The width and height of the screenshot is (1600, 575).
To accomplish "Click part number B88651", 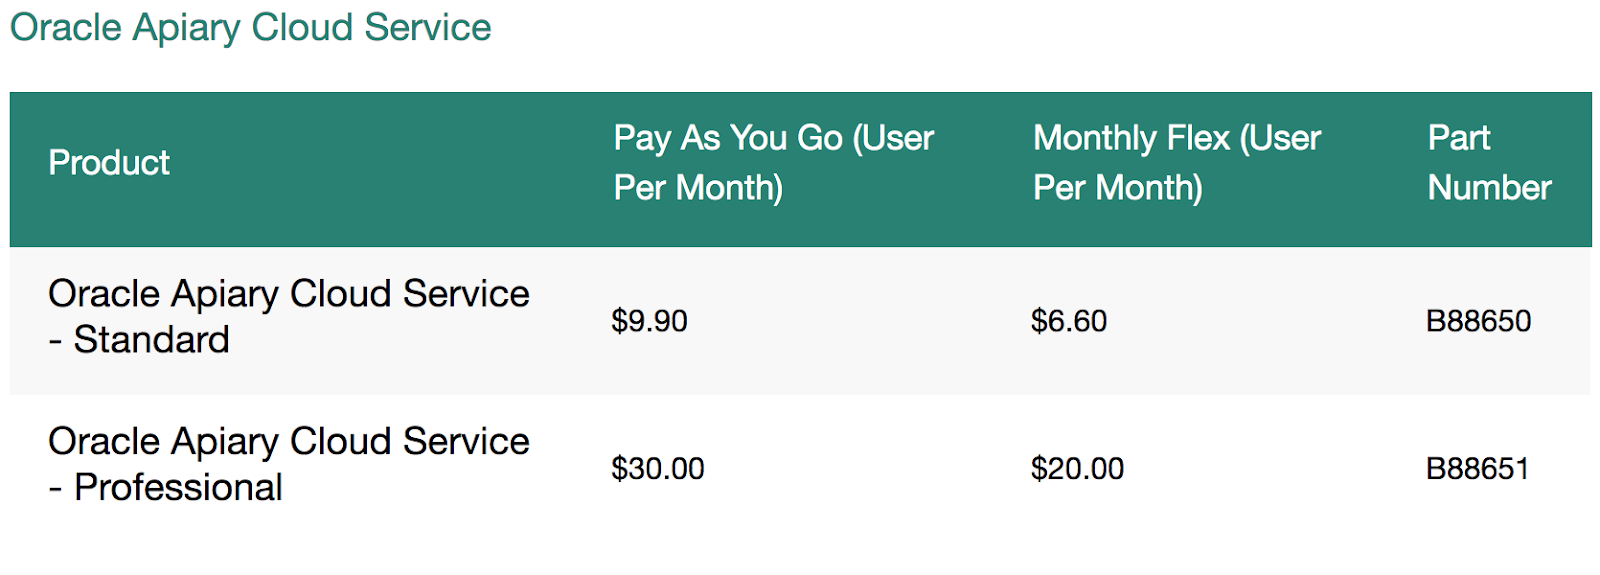I will tap(1477, 468).
